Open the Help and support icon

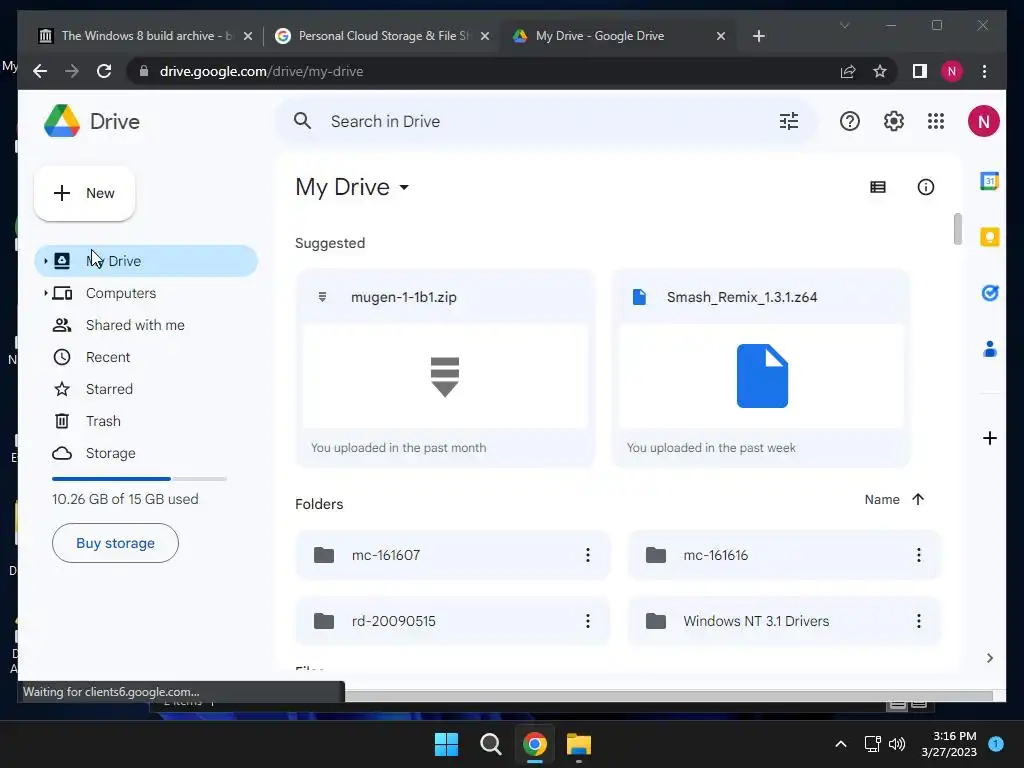850,121
